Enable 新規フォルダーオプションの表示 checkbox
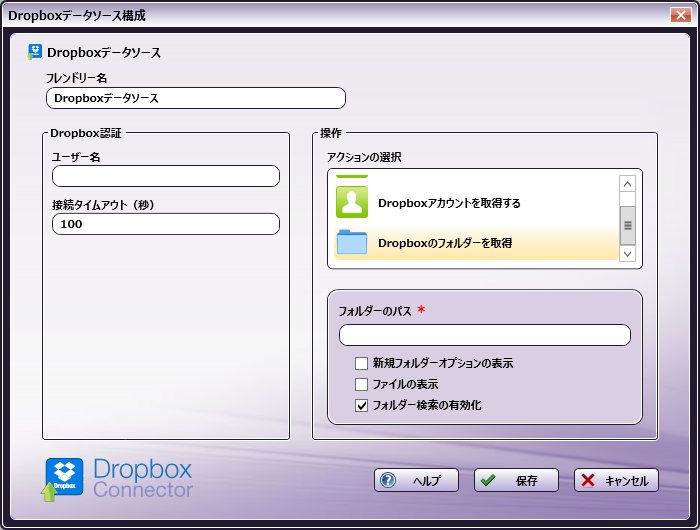This screenshot has height=530, width=700. (361, 363)
